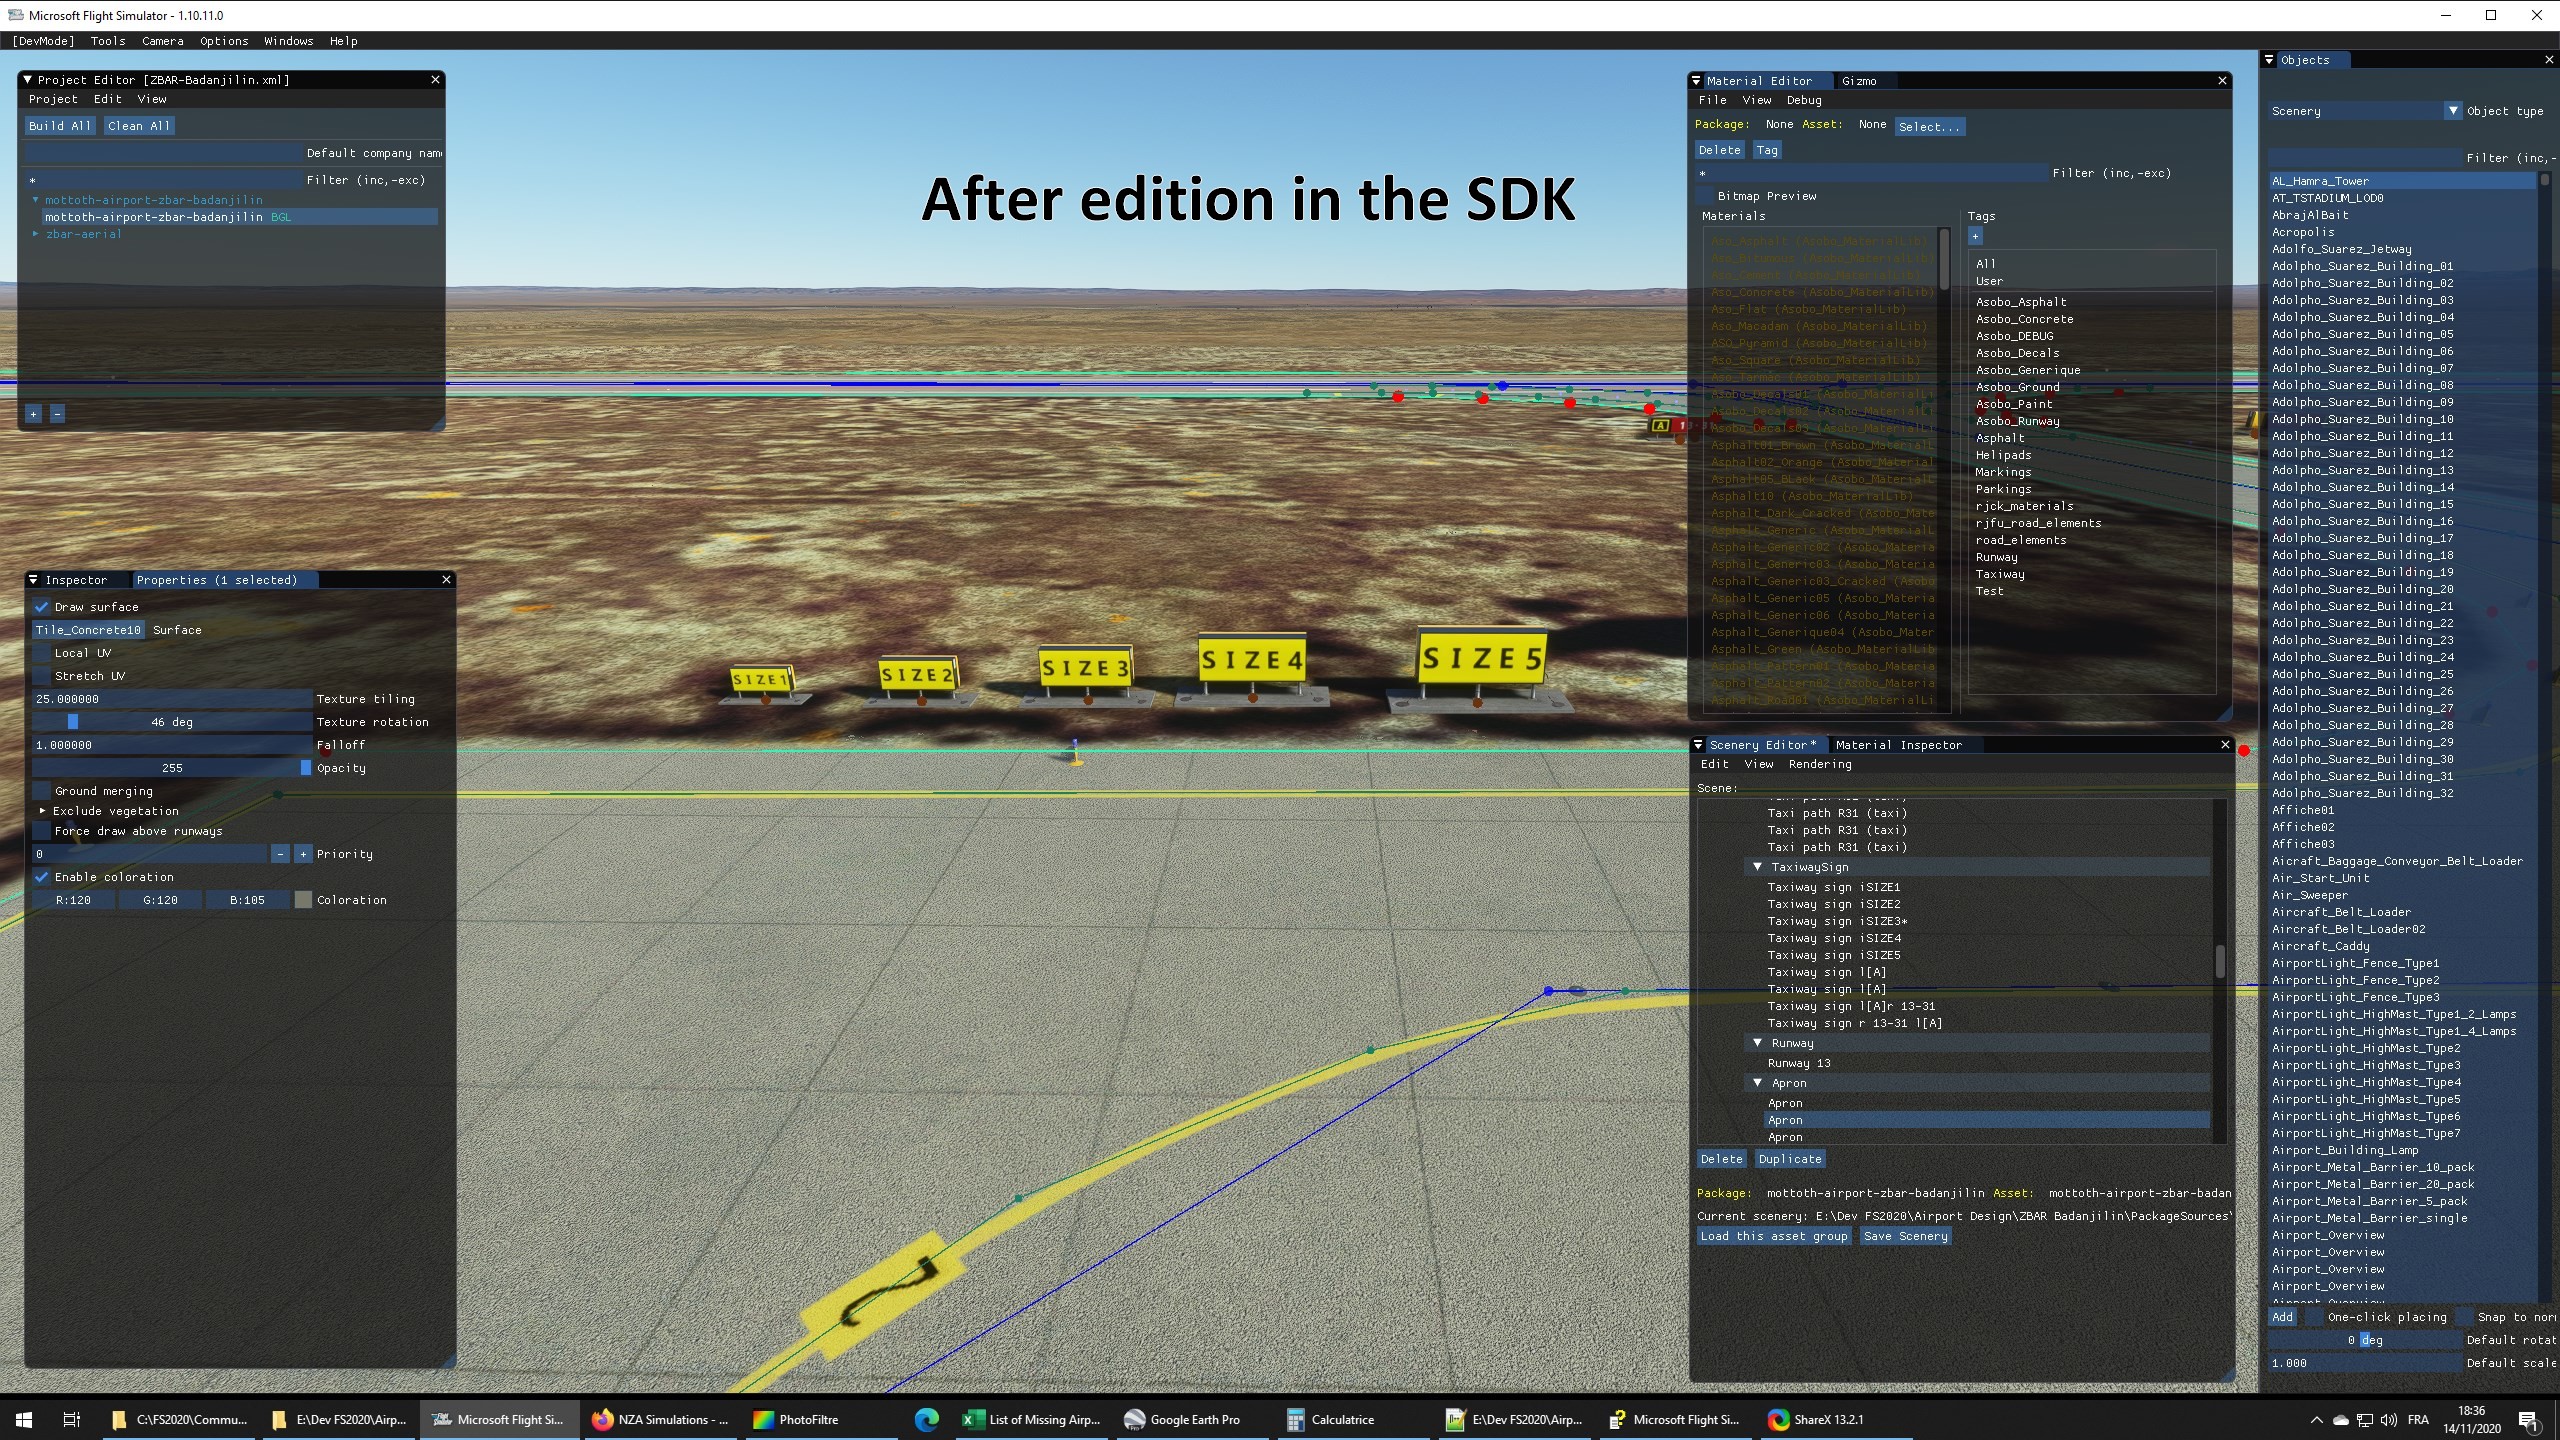Open the Object type dropdown in Objects panel
The image size is (2560, 1440).
point(2454,111)
